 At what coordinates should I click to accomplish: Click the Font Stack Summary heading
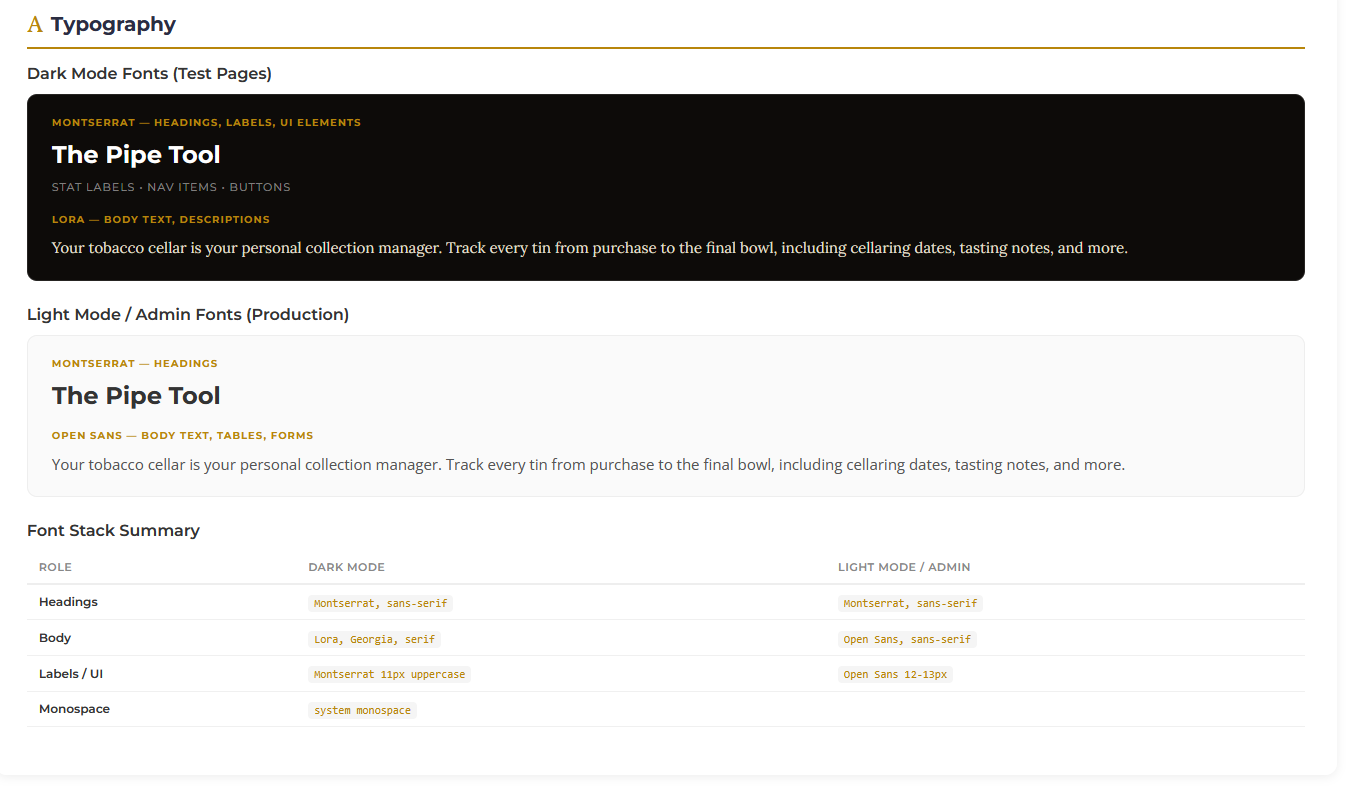(x=113, y=530)
